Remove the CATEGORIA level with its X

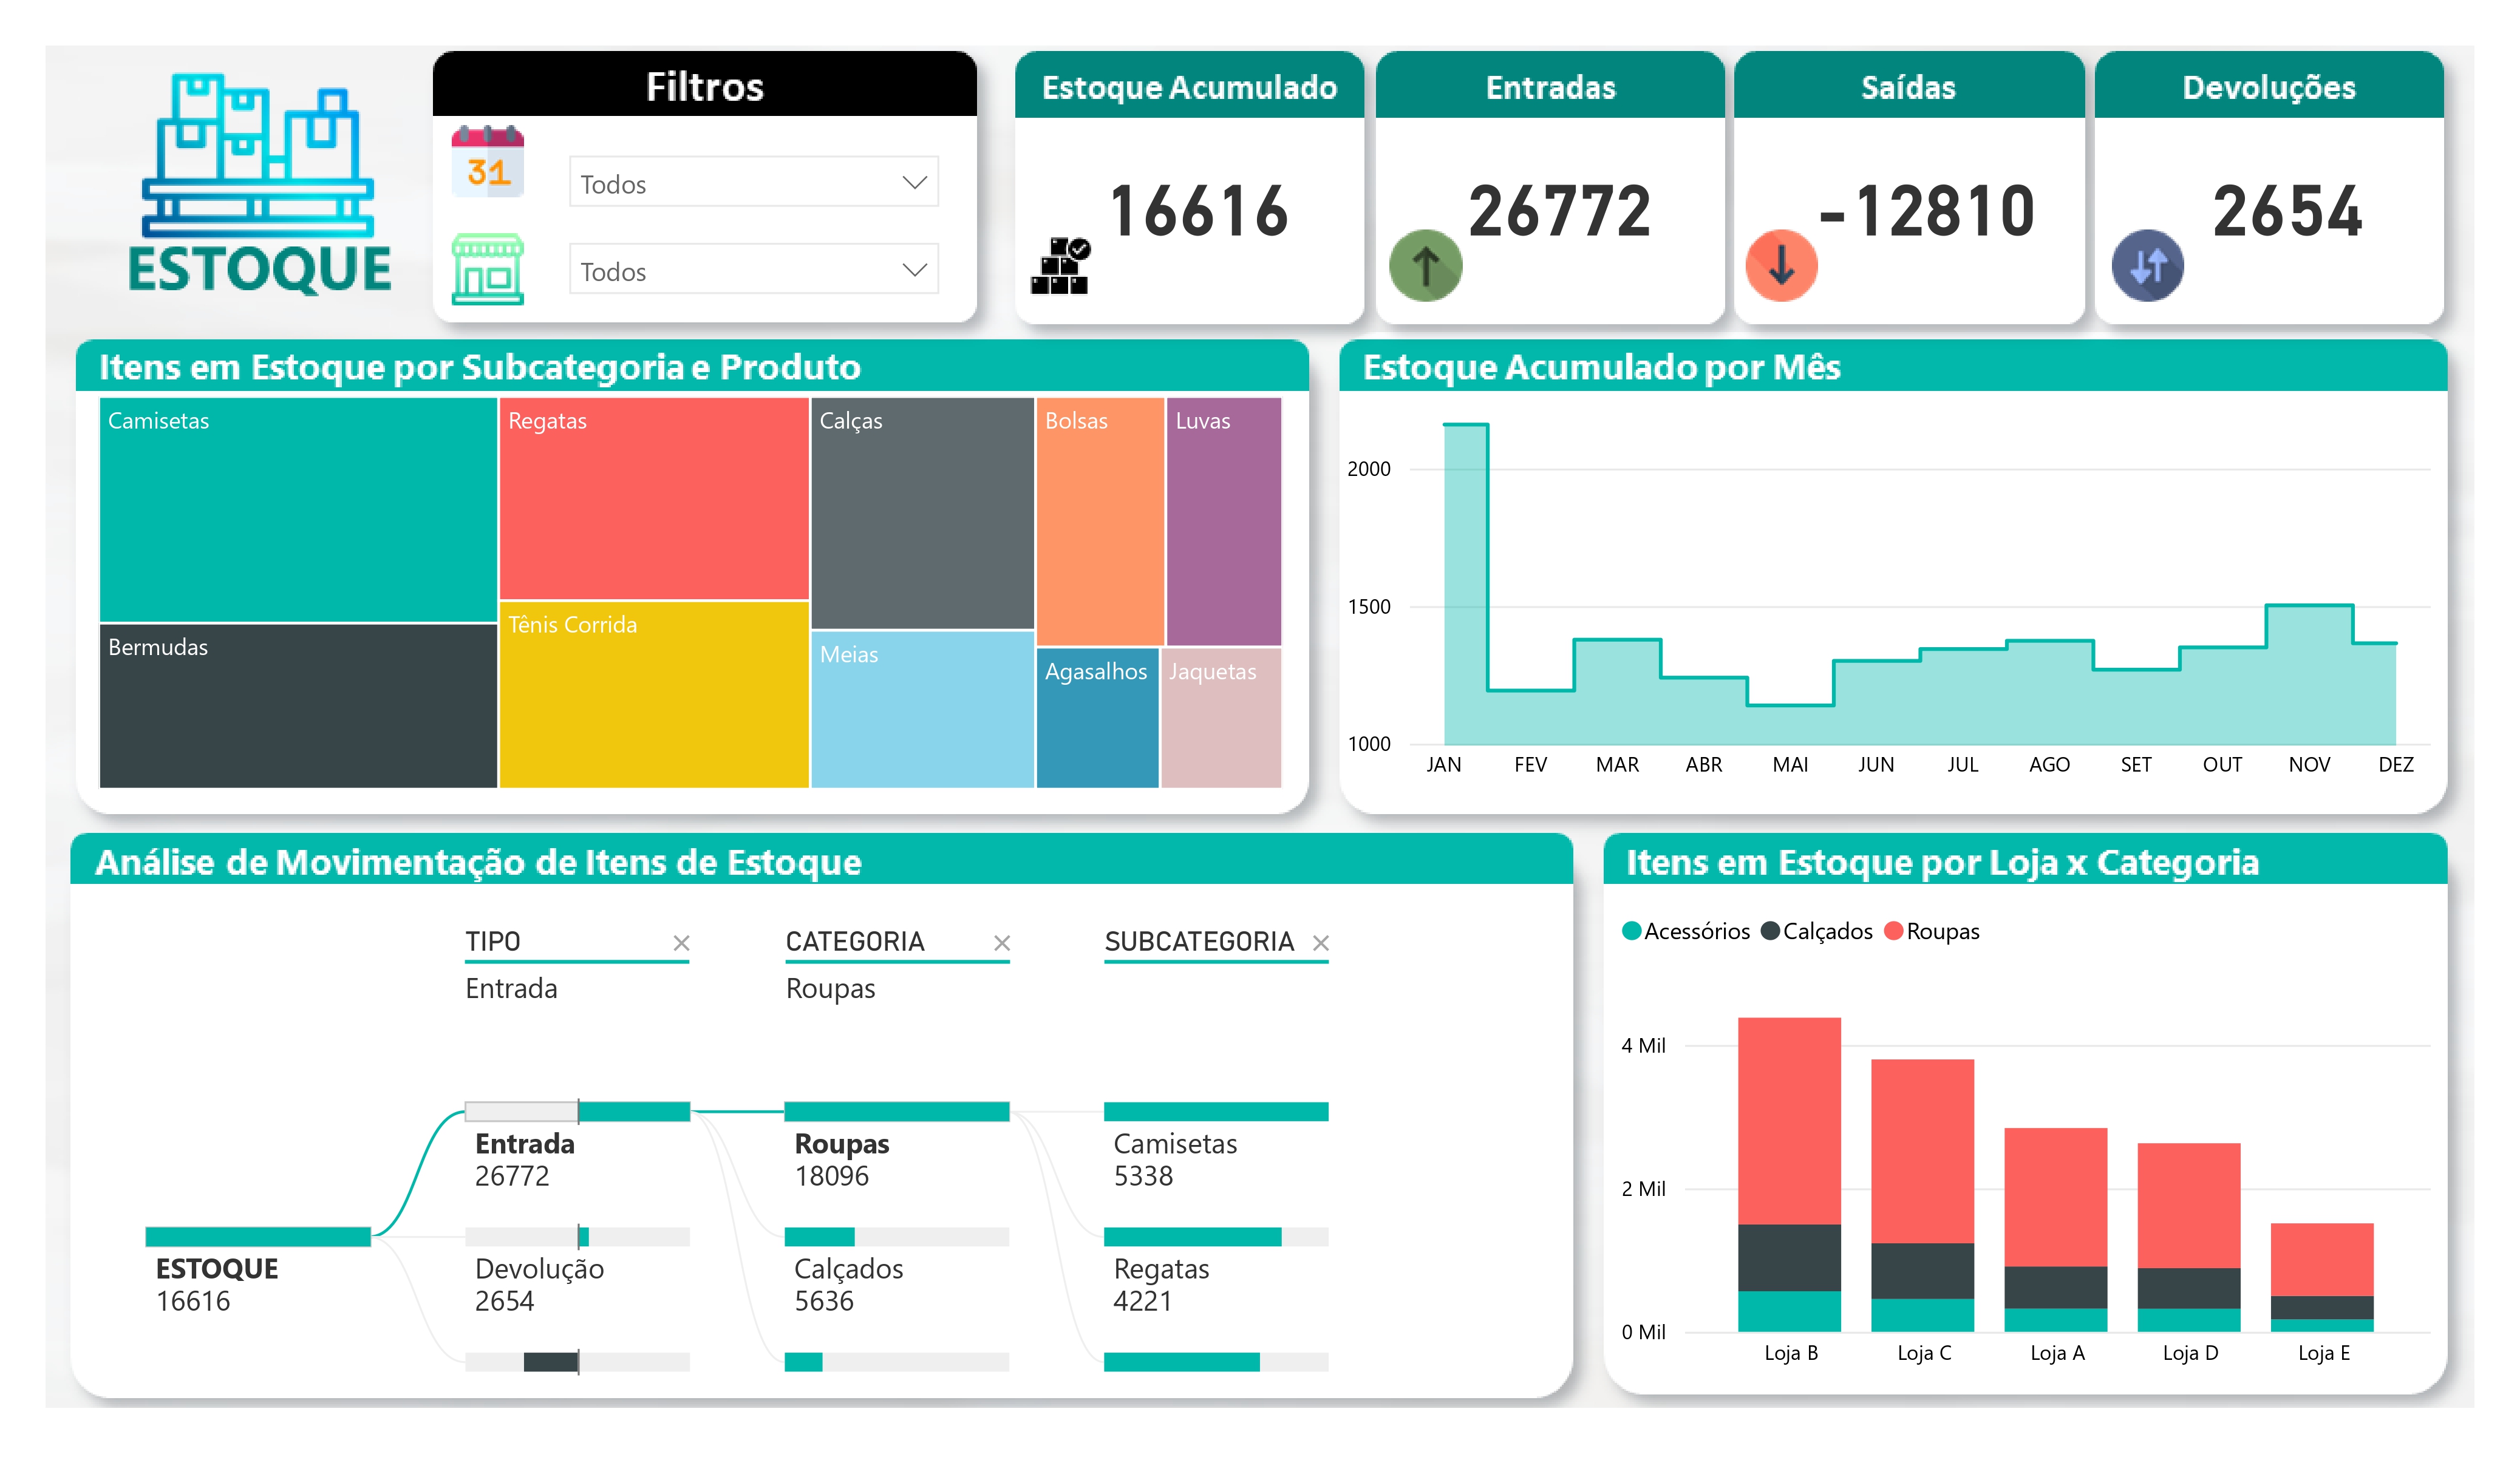click(1001, 943)
